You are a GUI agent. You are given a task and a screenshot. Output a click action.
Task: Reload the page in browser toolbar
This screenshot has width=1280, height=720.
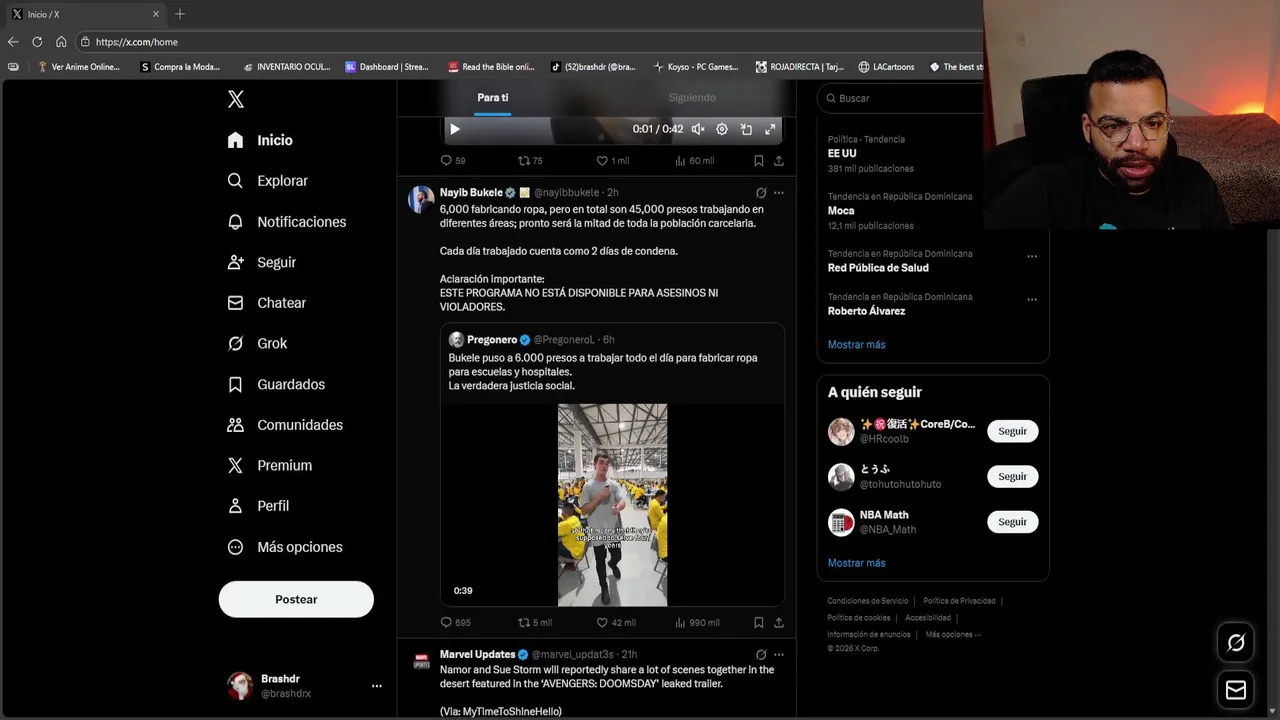click(37, 42)
